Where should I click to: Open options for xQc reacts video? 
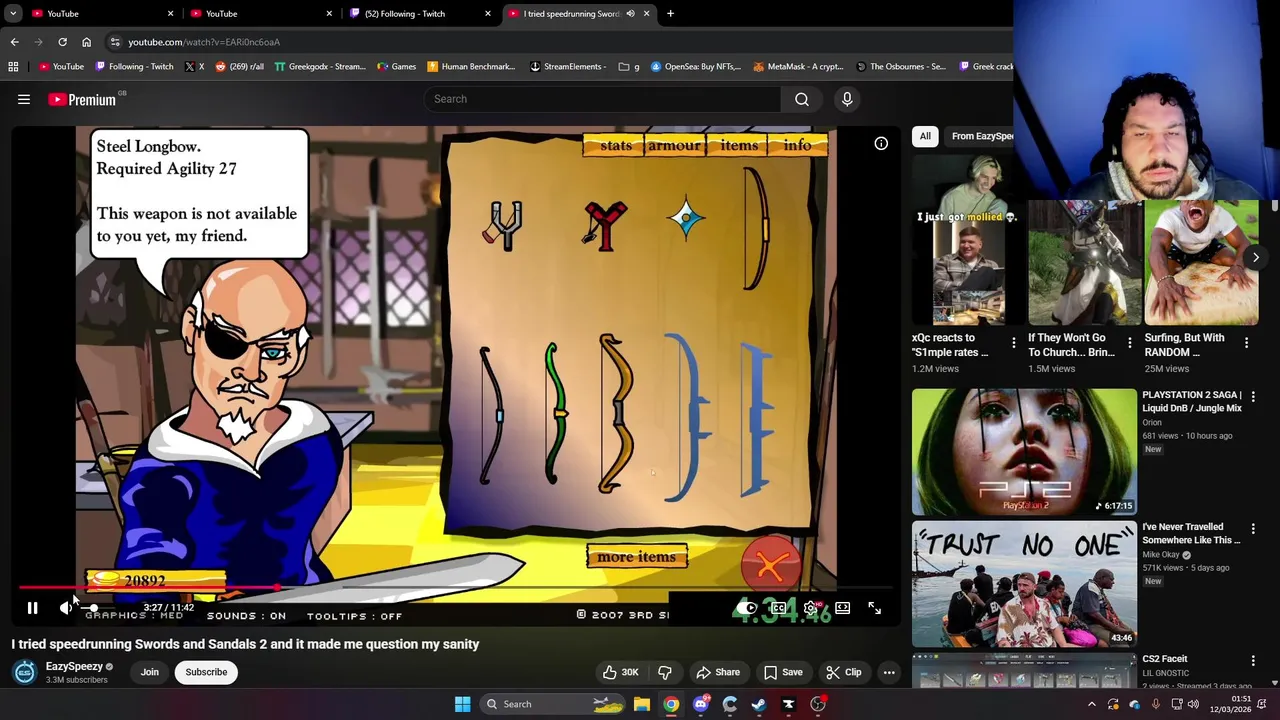pyautogui.click(x=1013, y=344)
